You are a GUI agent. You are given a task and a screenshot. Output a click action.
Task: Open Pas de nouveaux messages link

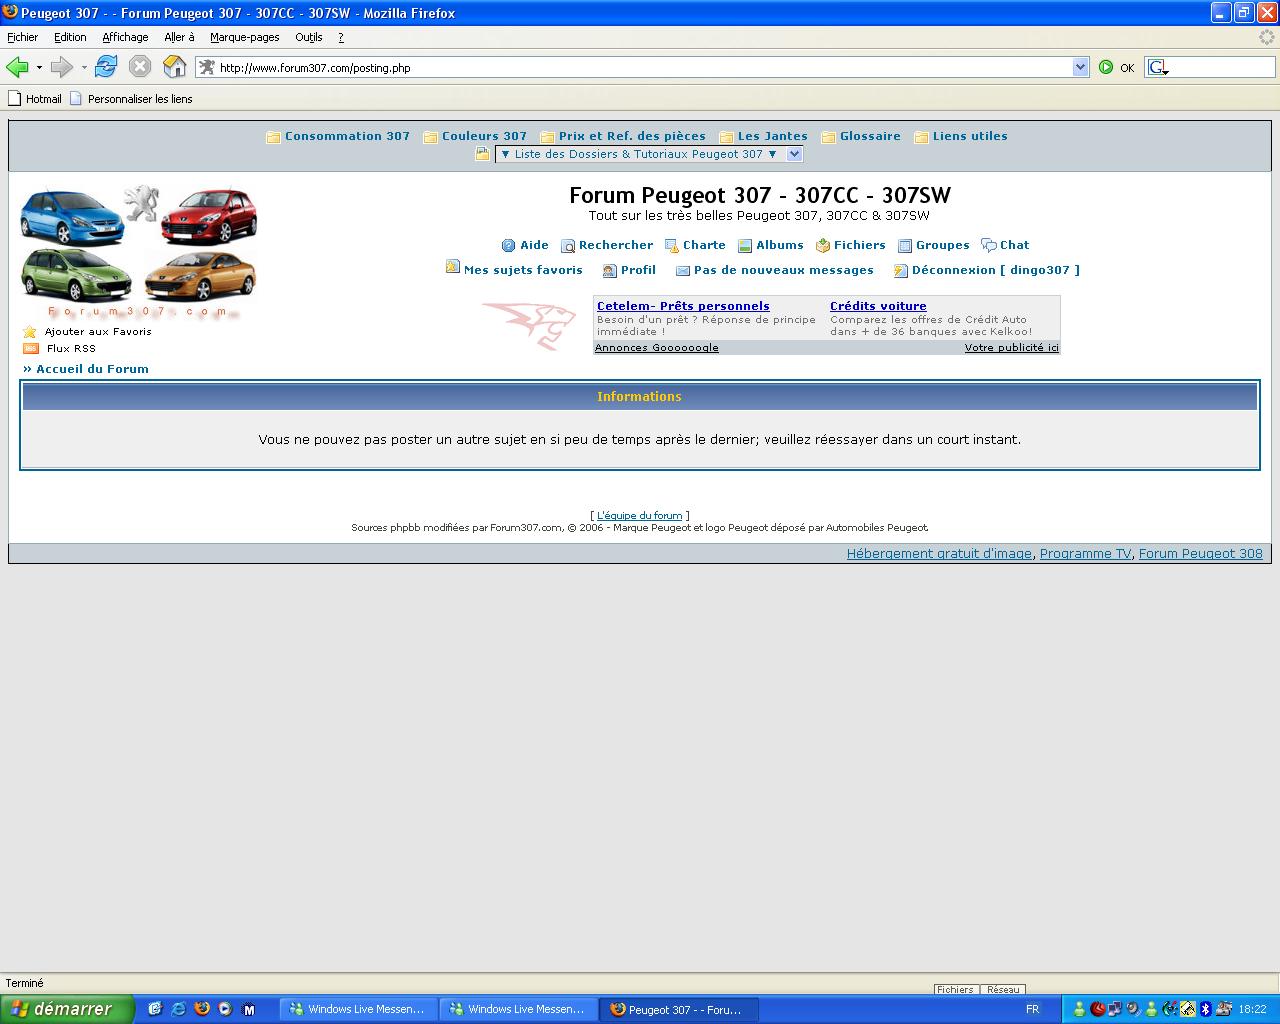tap(783, 270)
